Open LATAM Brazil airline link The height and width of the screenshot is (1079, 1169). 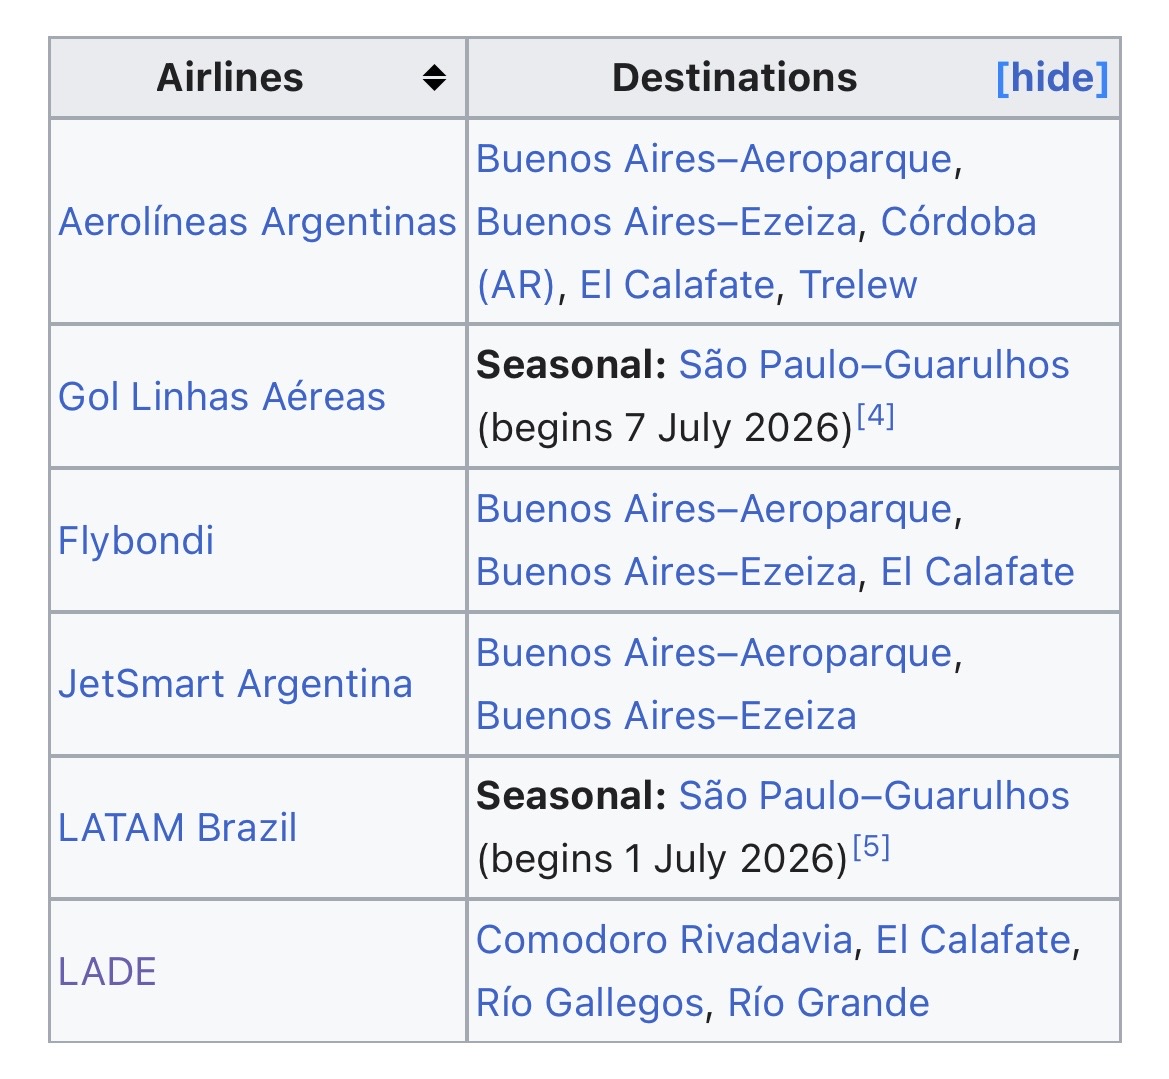[178, 828]
